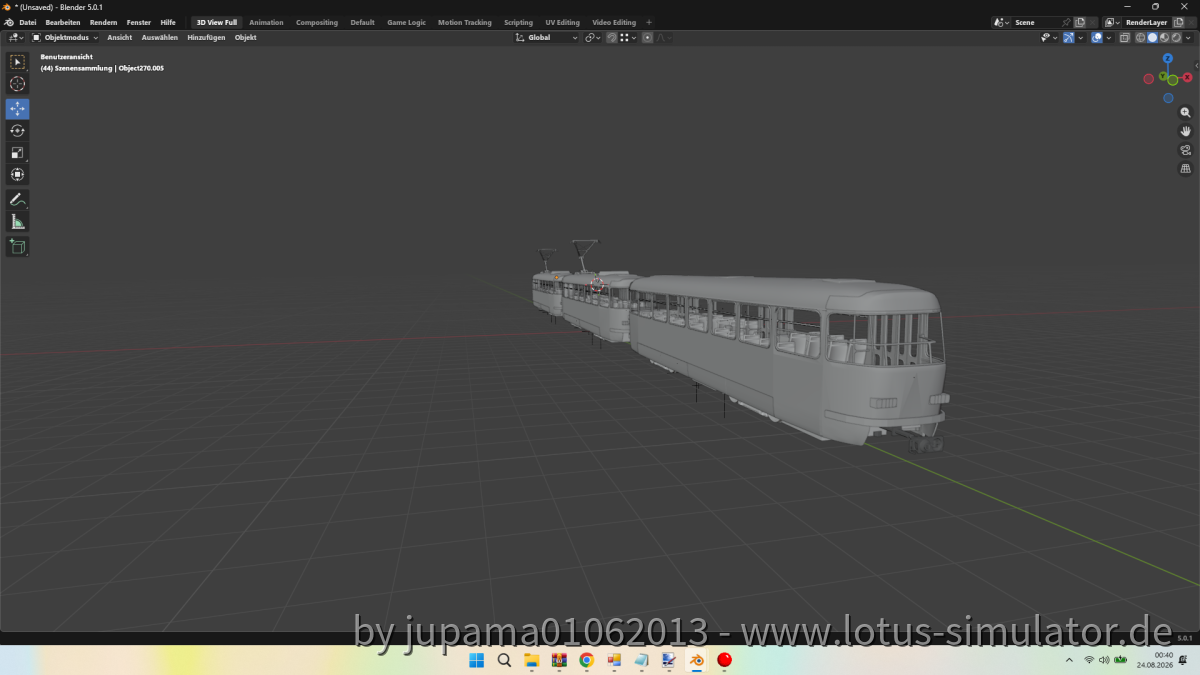Select the Transform tool
This screenshot has width=1200, height=675.
[18, 175]
